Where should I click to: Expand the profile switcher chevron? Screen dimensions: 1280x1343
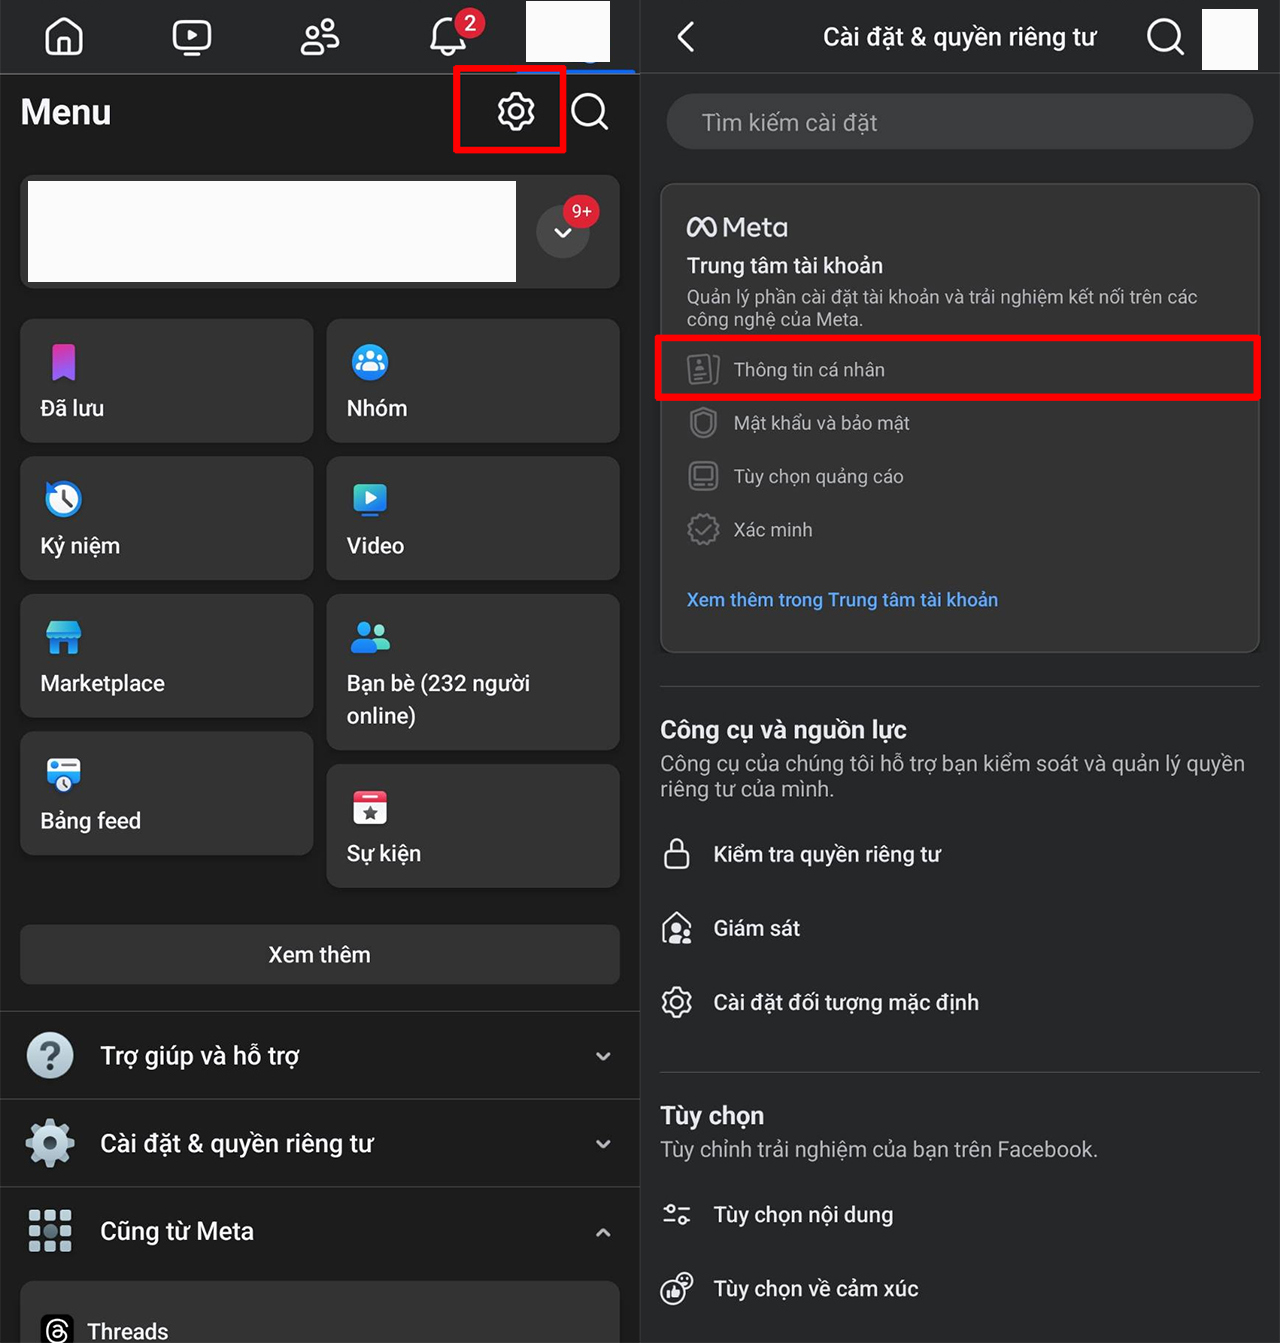point(563,232)
